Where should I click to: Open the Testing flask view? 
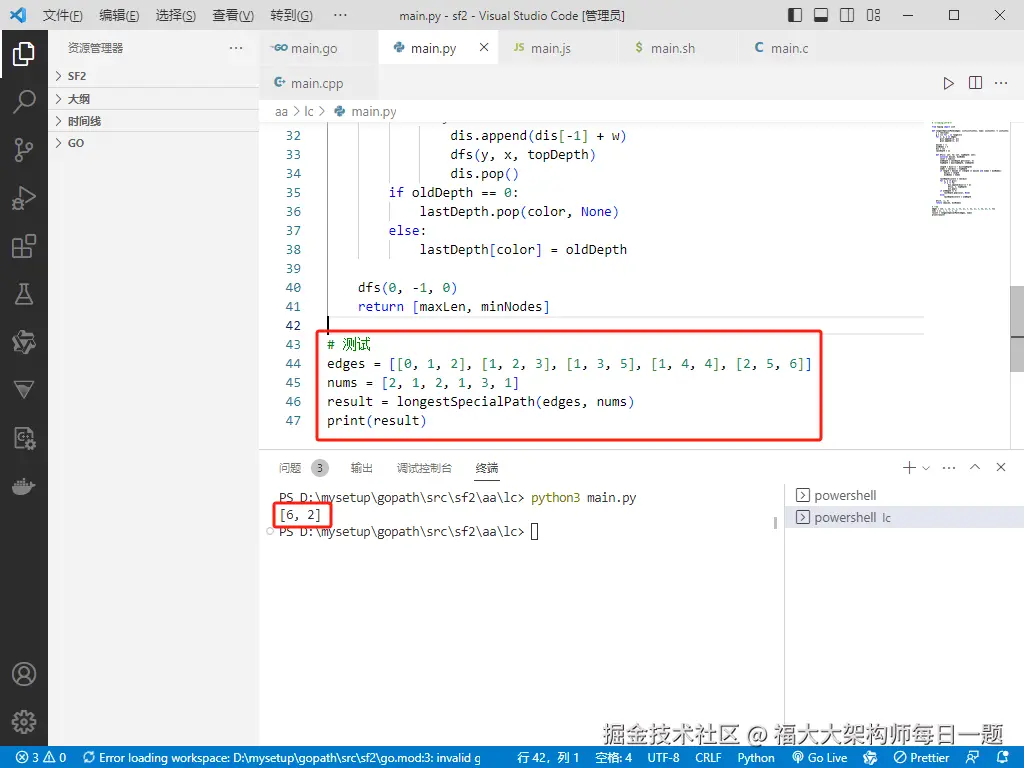click(x=24, y=294)
